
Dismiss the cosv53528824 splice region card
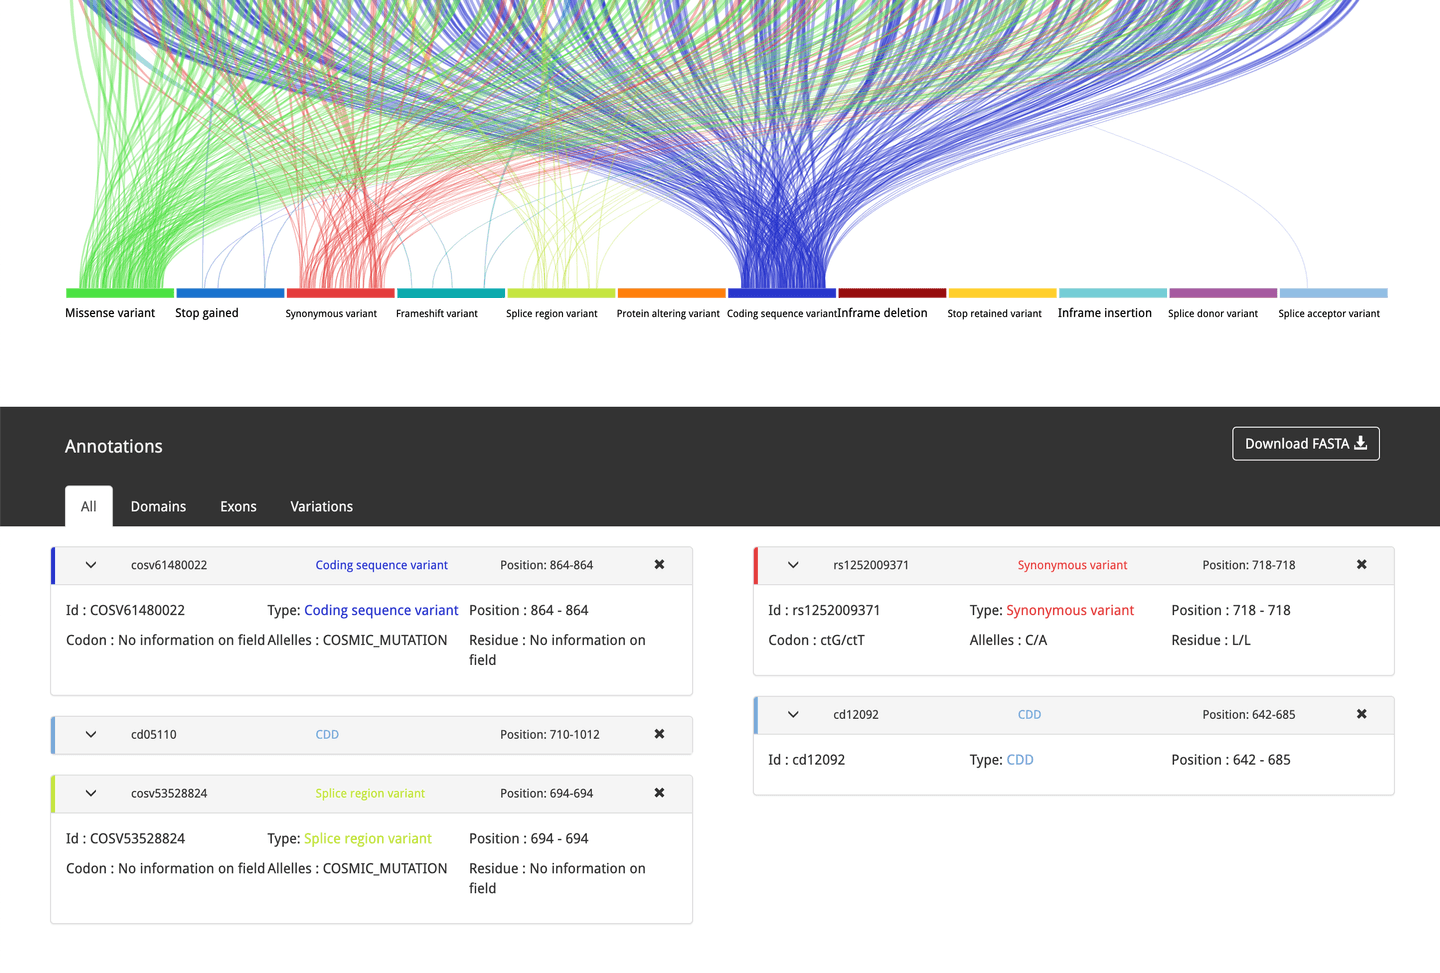(x=659, y=793)
